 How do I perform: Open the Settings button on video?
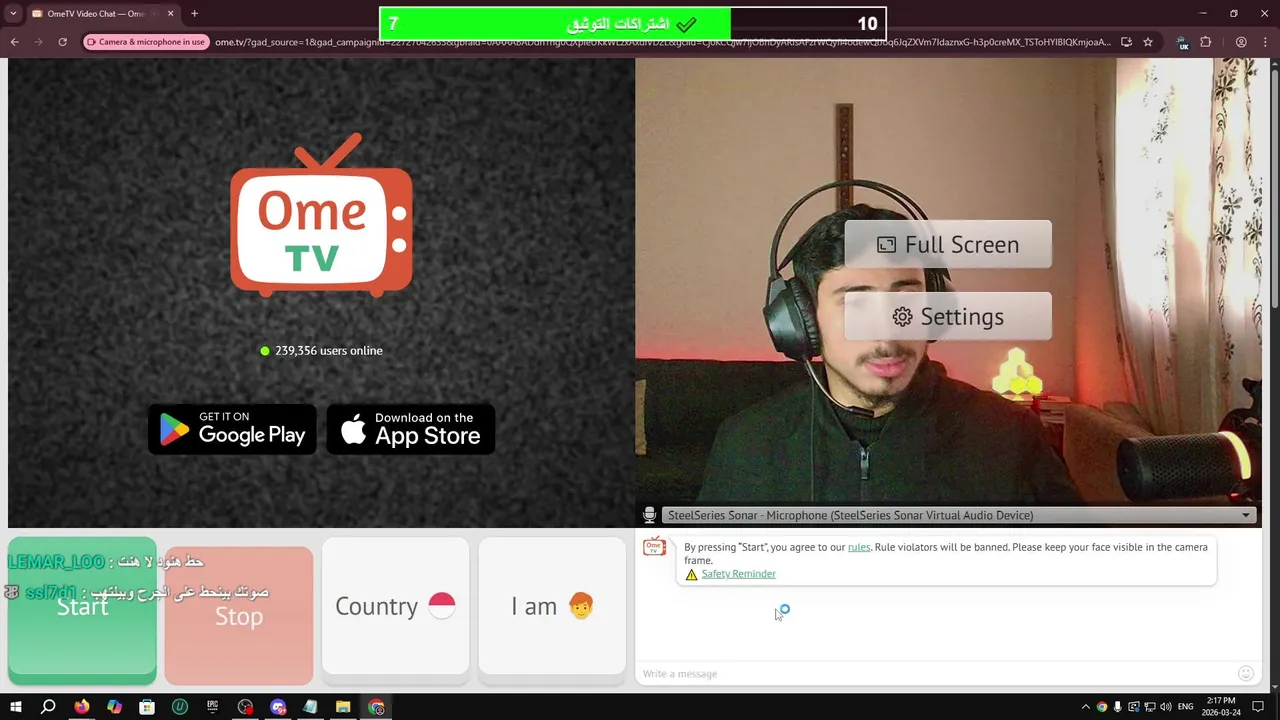[x=948, y=316]
